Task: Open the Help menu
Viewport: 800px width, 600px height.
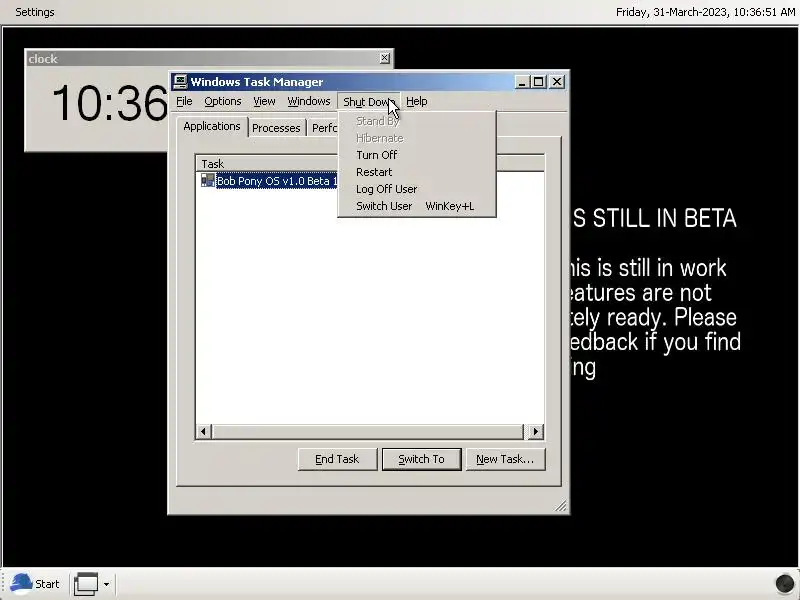Action: (x=416, y=101)
